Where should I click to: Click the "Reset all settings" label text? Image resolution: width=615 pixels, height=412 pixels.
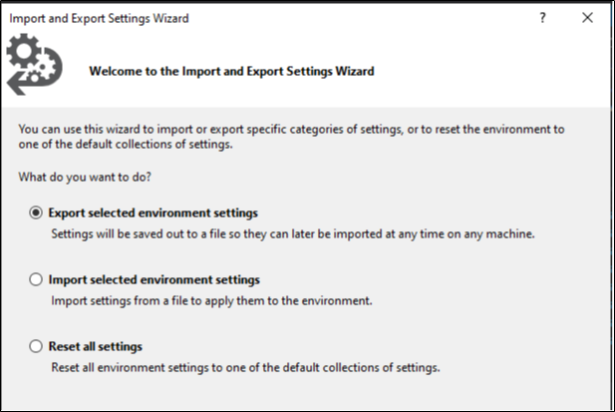click(x=96, y=347)
